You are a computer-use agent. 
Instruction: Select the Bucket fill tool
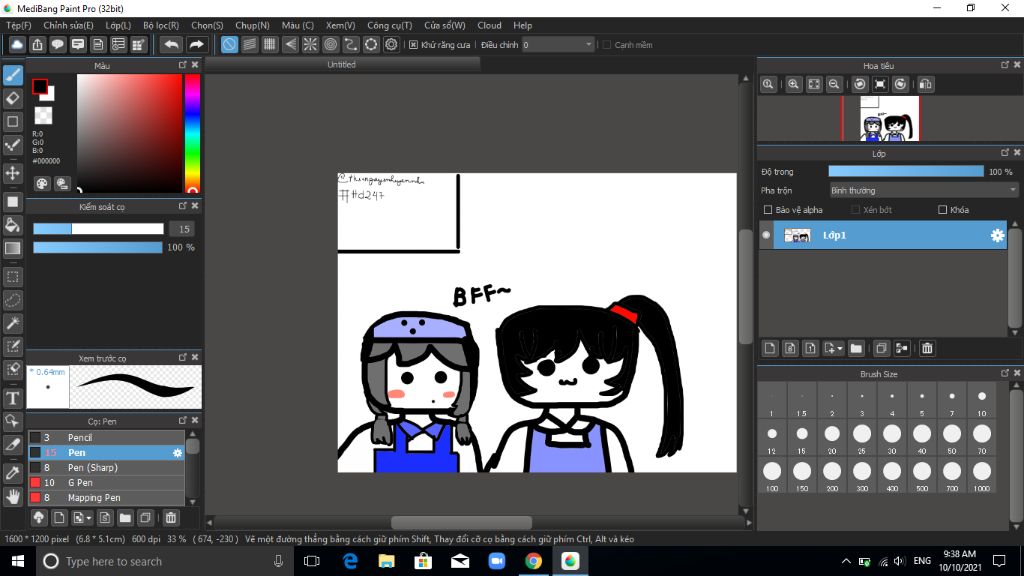point(13,224)
